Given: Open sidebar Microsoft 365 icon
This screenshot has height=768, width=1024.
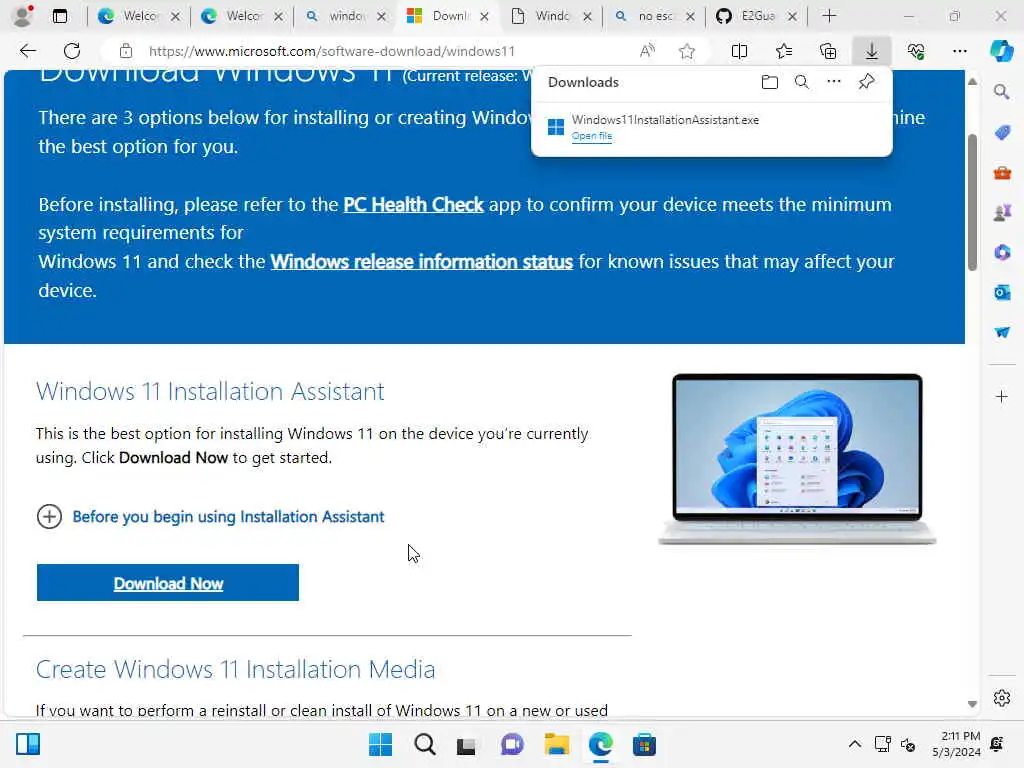Looking at the screenshot, I should coord(1002,252).
